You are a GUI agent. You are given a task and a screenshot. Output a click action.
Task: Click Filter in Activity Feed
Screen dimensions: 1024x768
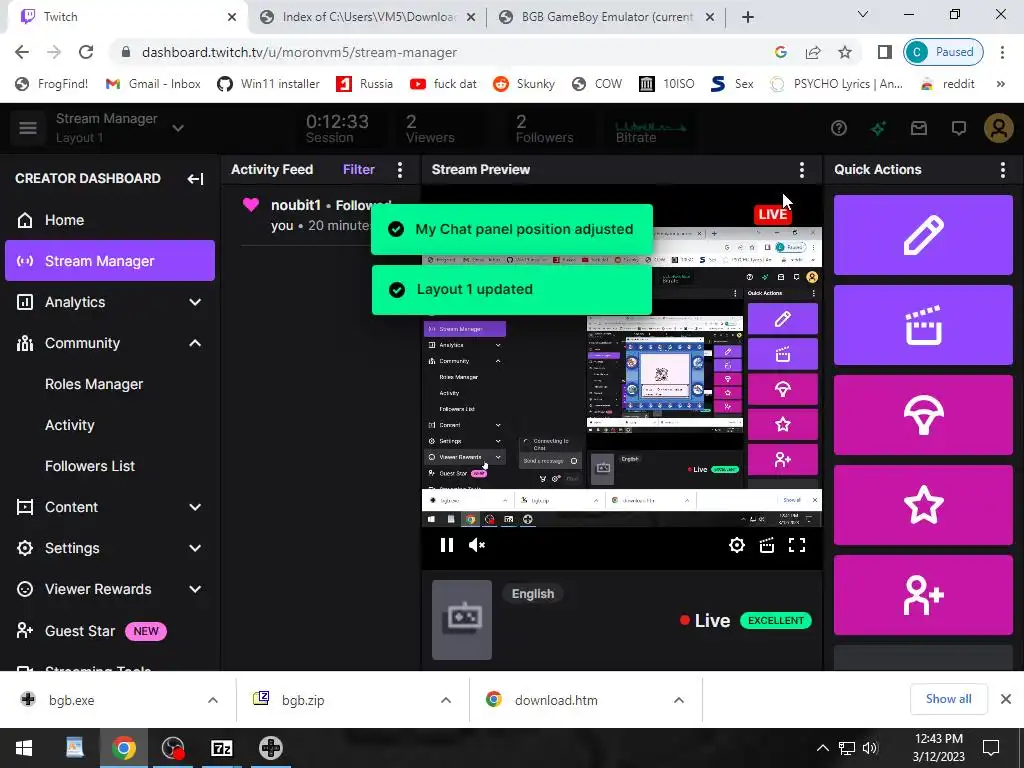pos(359,170)
